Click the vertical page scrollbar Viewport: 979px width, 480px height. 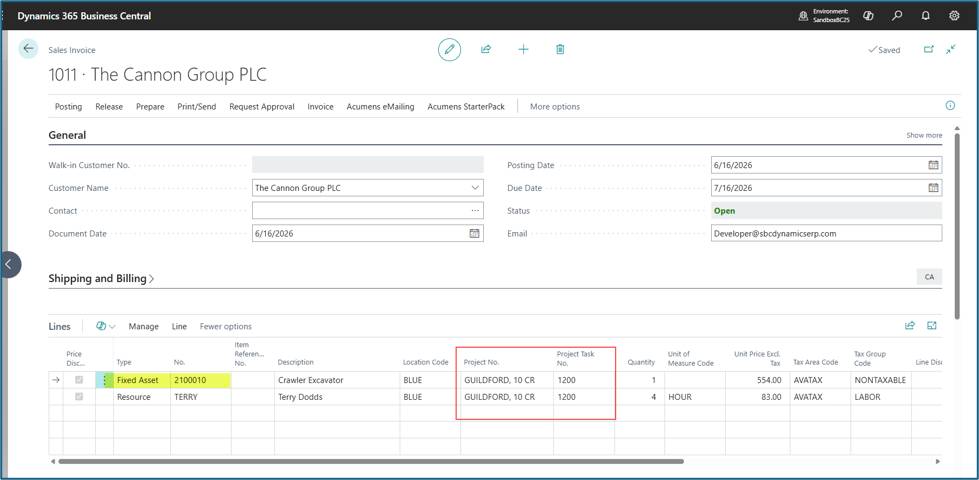coord(958,225)
